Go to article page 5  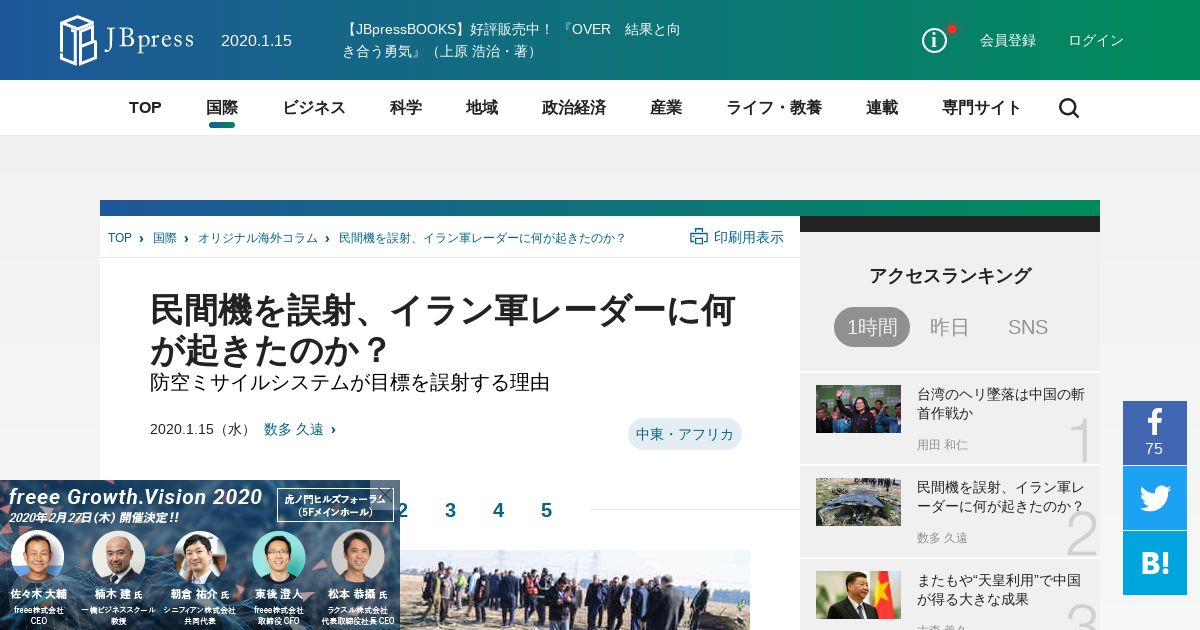[x=546, y=511]
